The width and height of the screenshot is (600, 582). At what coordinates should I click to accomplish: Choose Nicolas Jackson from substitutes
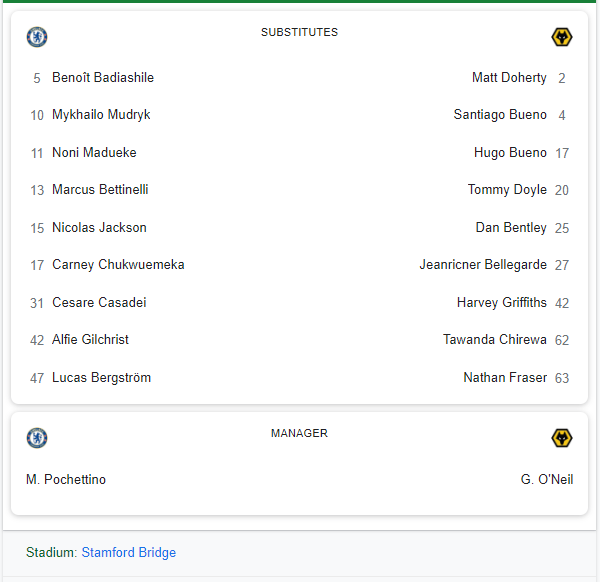[x=99, y=228]
